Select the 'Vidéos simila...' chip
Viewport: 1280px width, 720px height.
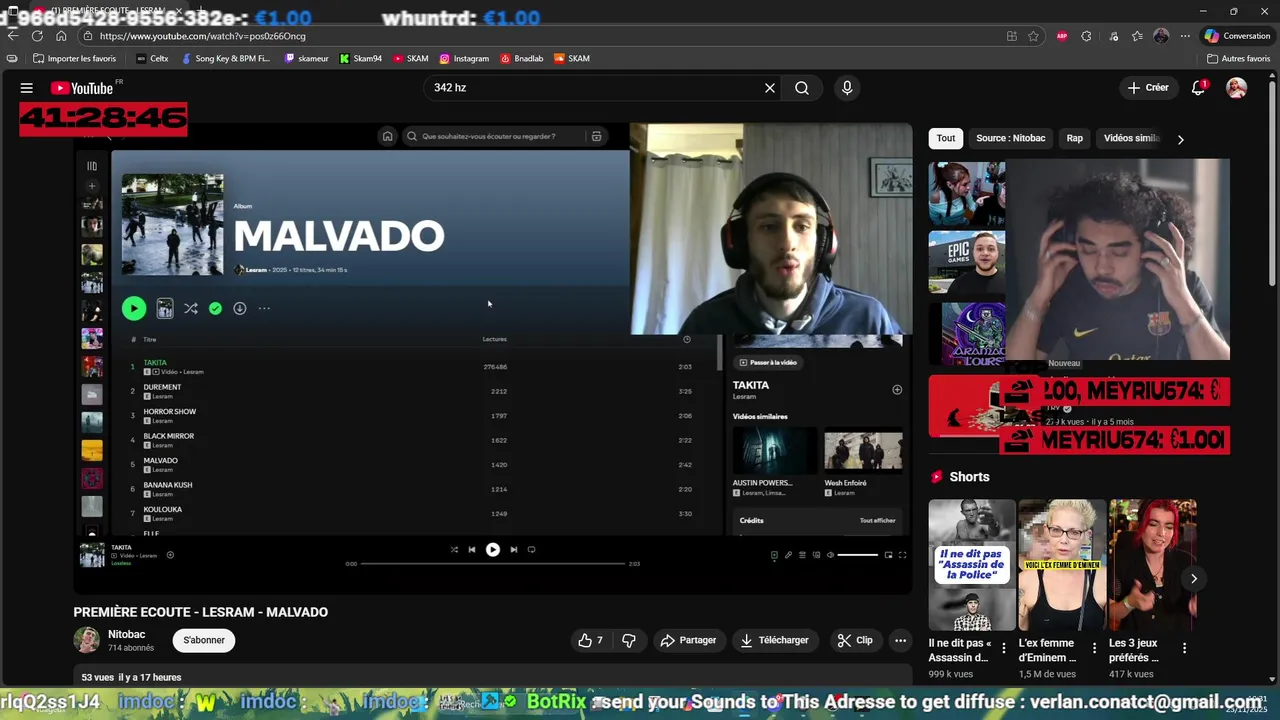pyautogui.click(x=1130, y=138)
